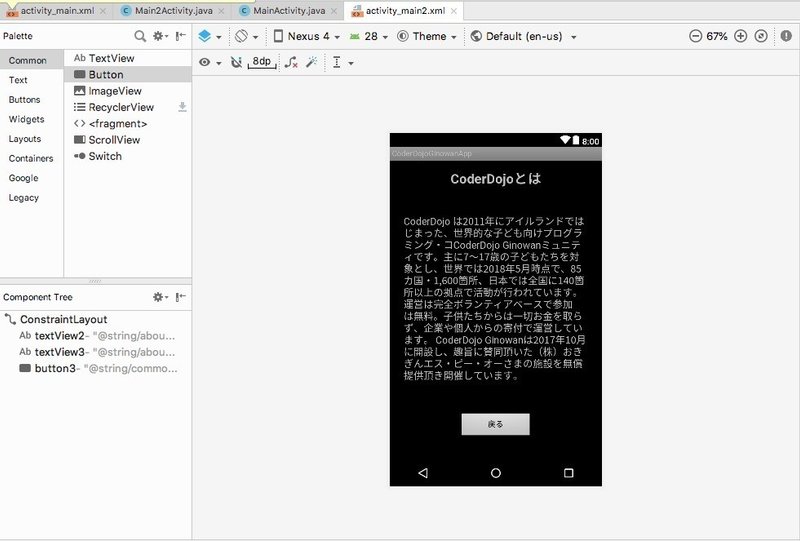800x541 pixels.
Task: Close the Main2Activity.java tab
Action: pos(221,11)
